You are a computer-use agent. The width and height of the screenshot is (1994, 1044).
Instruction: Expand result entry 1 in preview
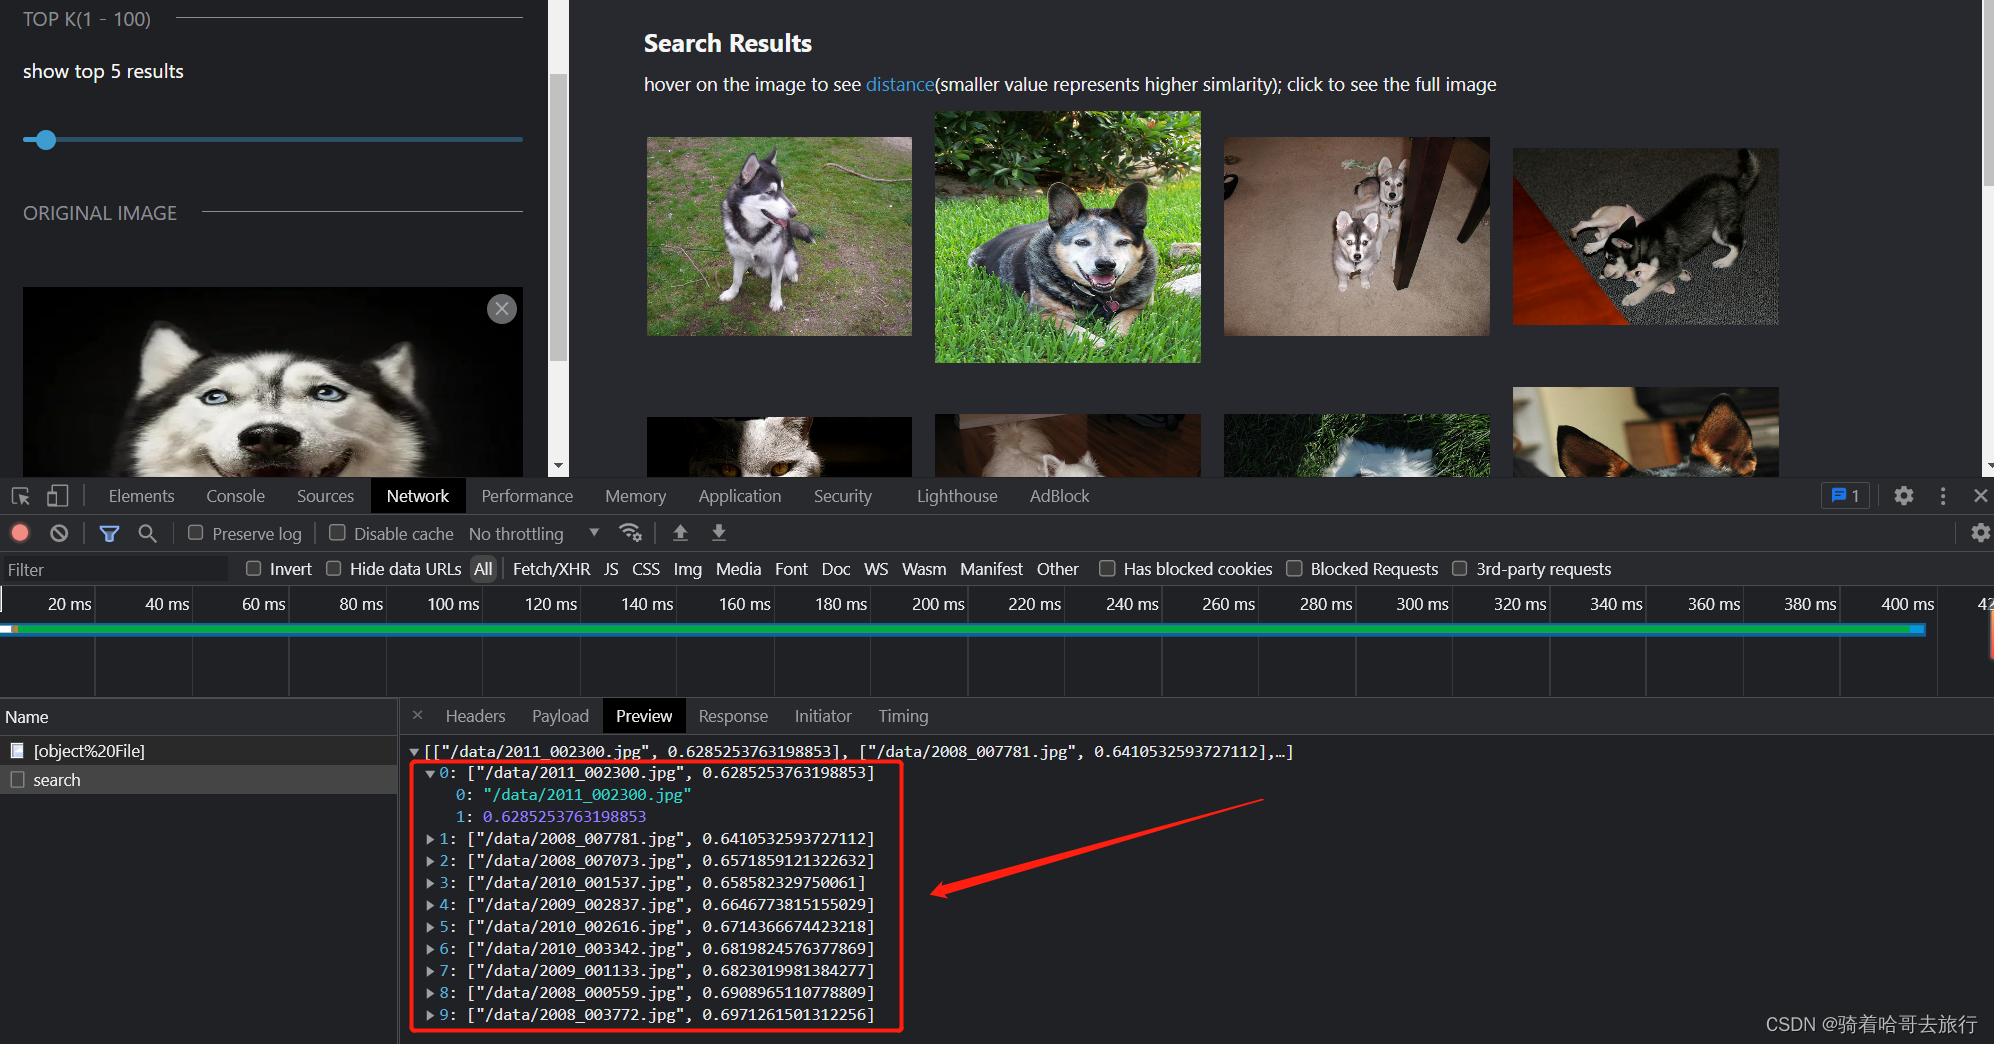[x=430, y=839]
